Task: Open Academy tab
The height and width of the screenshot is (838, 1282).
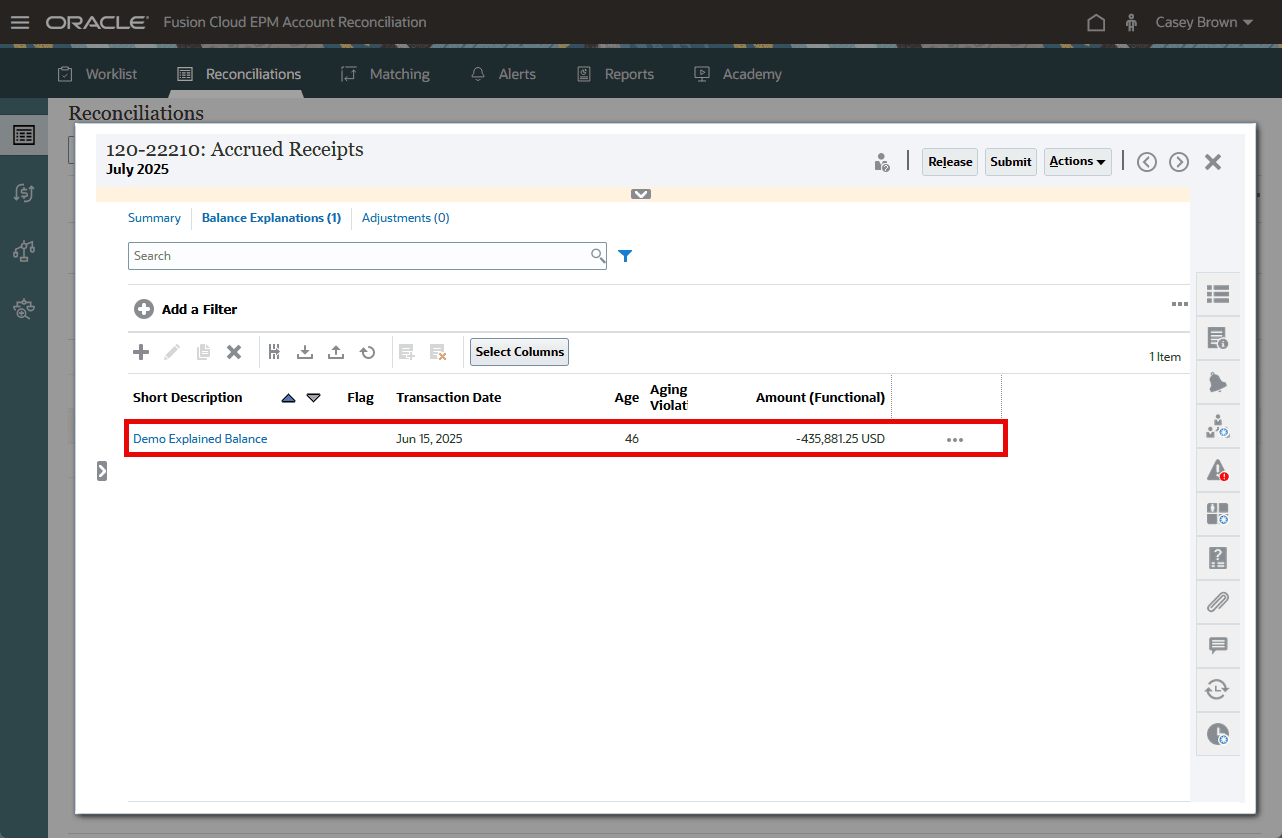Action: coord(738,74)
